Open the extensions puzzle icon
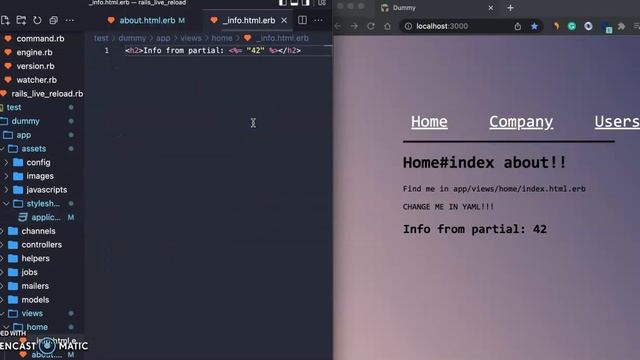This screenshot has height=360, width=640. tap(621, 26)
